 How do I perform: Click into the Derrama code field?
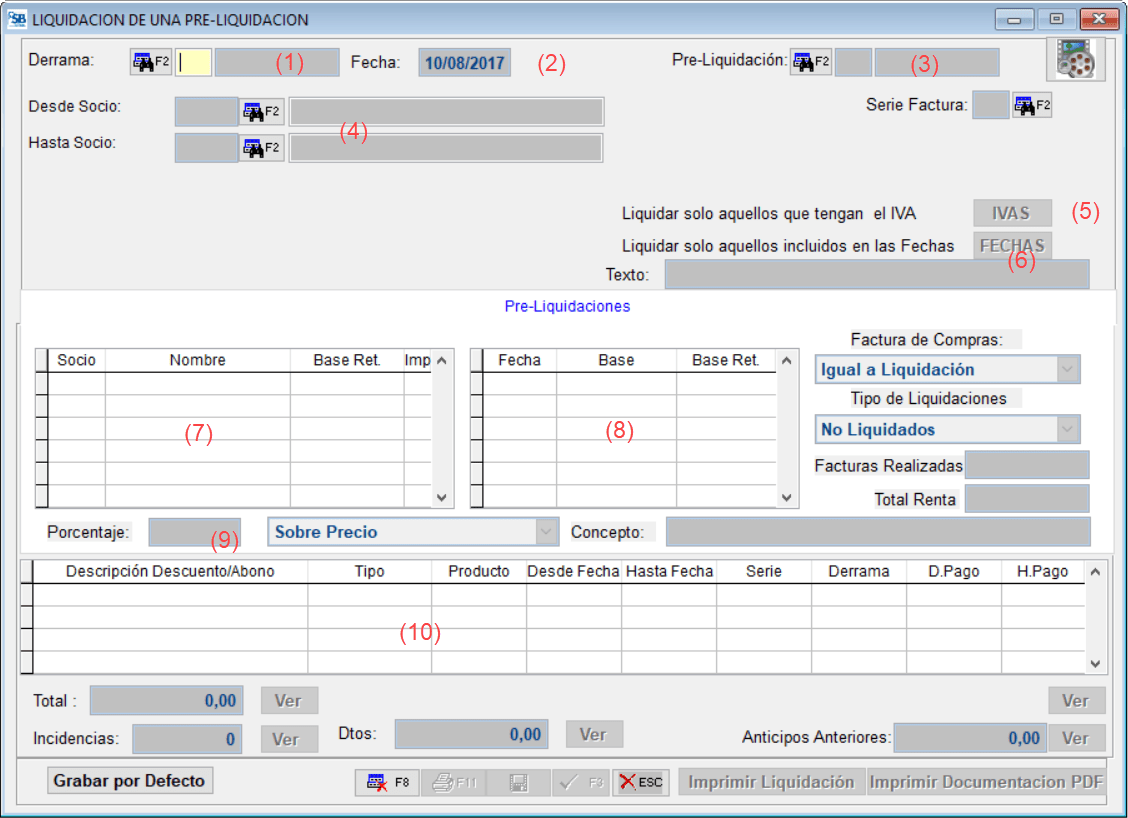(x=194, y=62)
